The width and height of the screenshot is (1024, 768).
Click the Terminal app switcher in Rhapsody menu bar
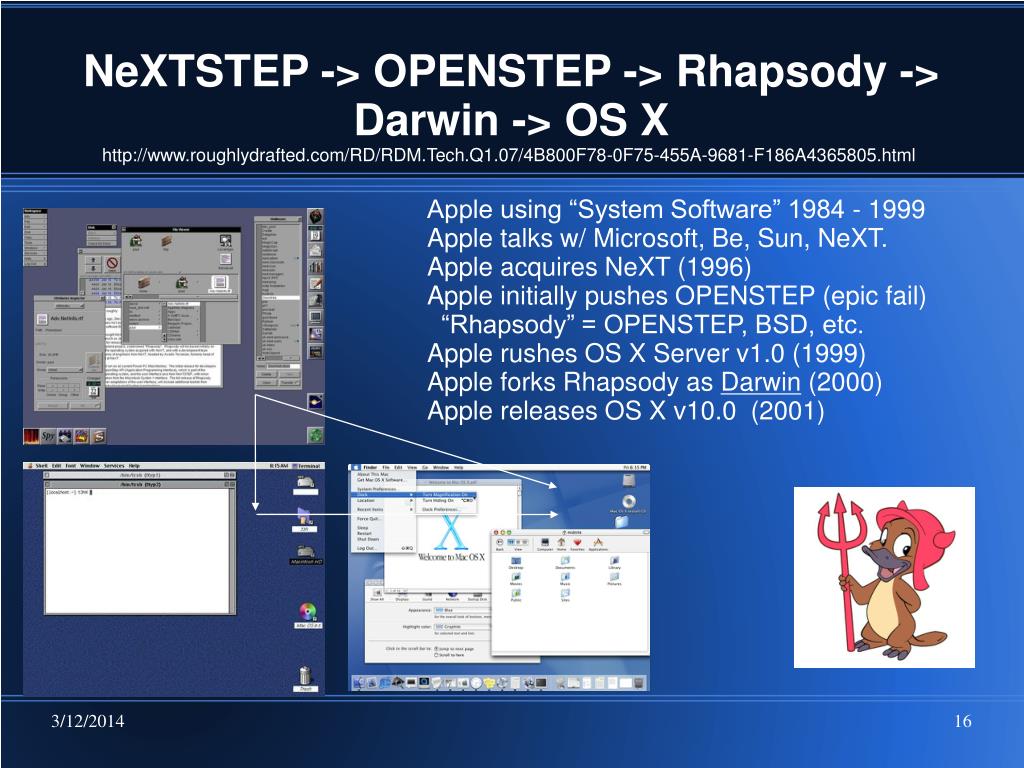coord(306,466)
